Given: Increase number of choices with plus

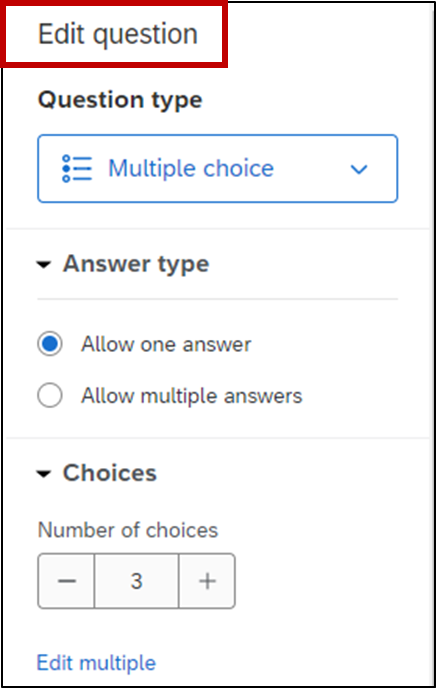Looking at the screenshot, I should 207,581.
